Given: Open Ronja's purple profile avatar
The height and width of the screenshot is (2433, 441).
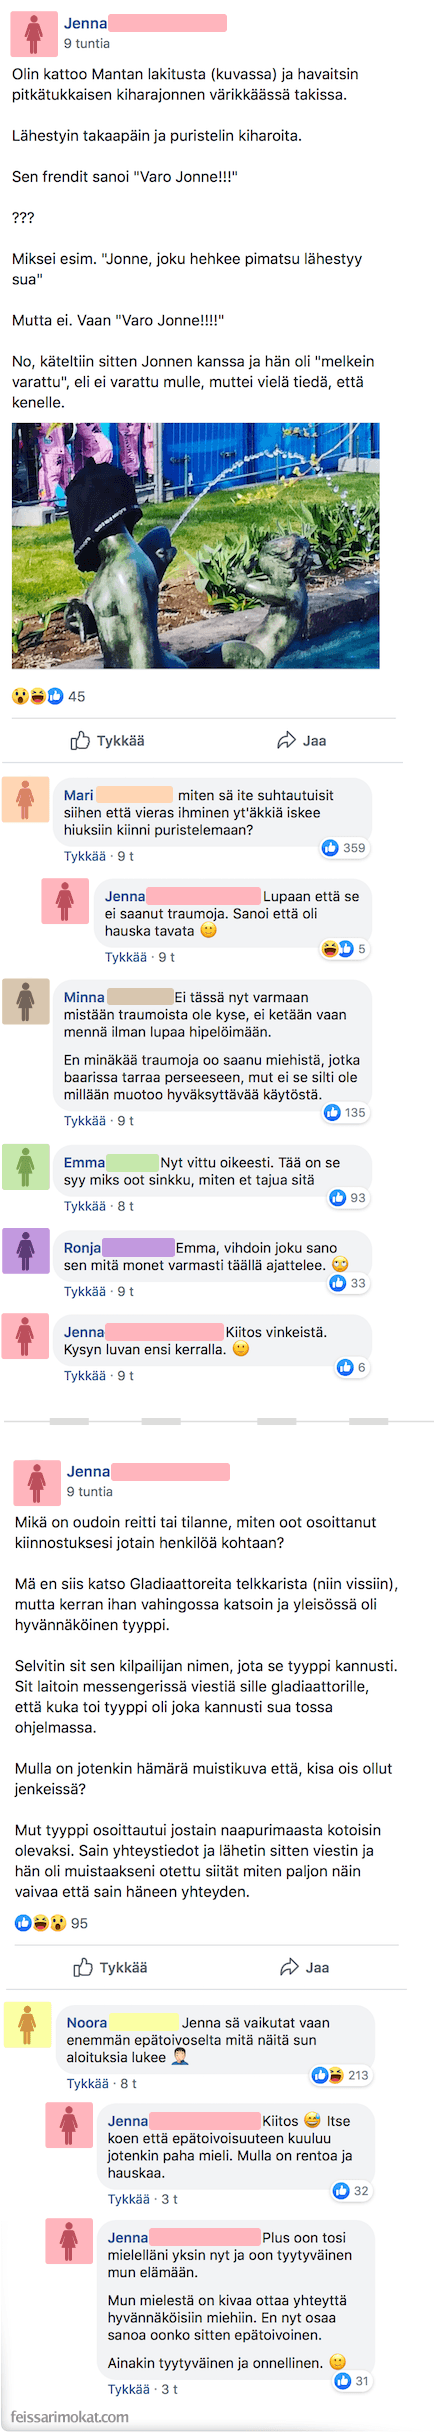Looking at the screenshot, I should point(26,1251).
